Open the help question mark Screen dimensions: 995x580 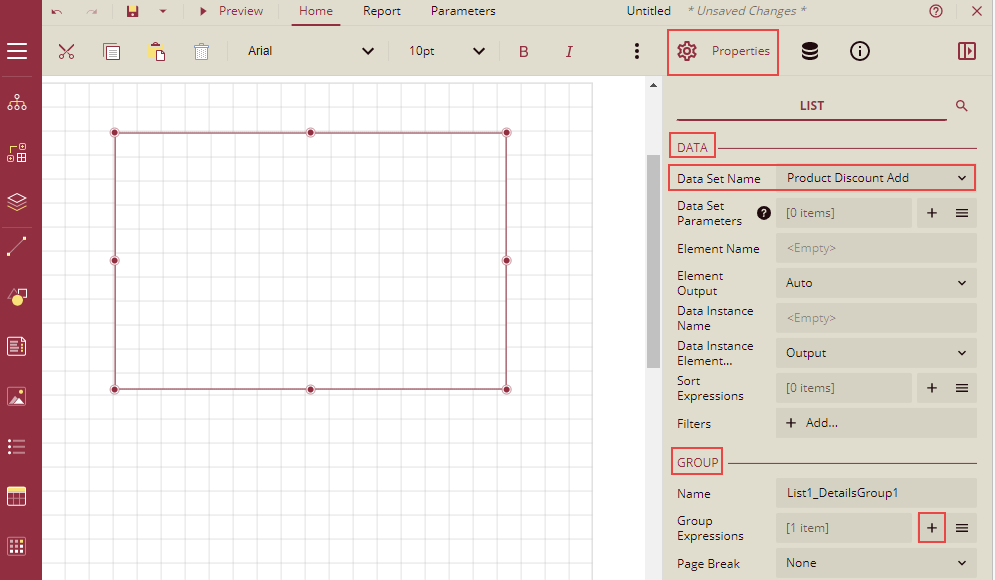[936, 11]
